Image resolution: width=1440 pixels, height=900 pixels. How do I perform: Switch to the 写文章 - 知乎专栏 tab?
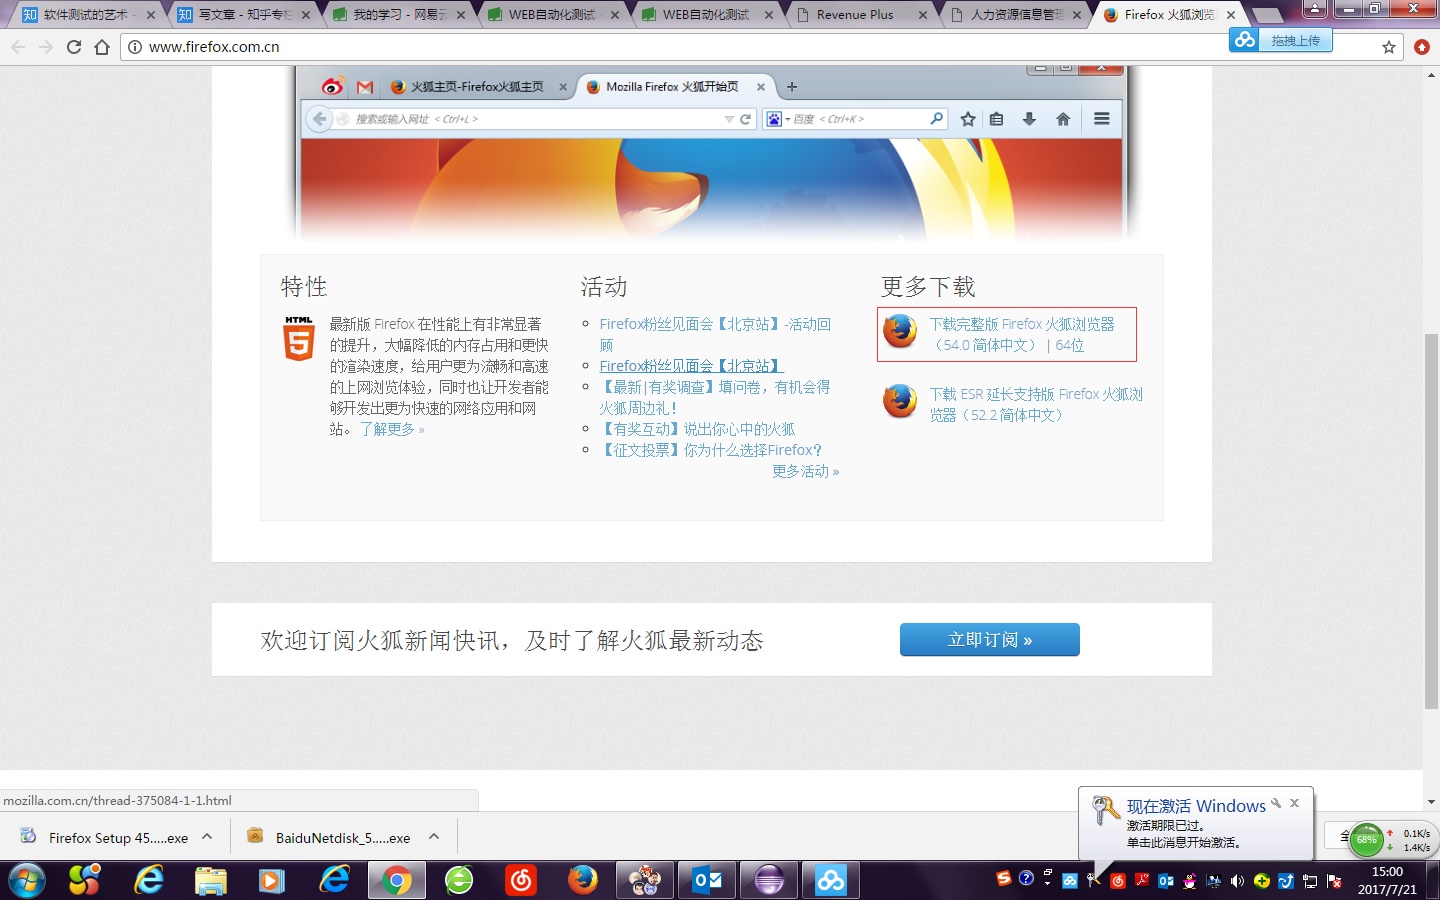pyautogui.click(x=240, y=15)
